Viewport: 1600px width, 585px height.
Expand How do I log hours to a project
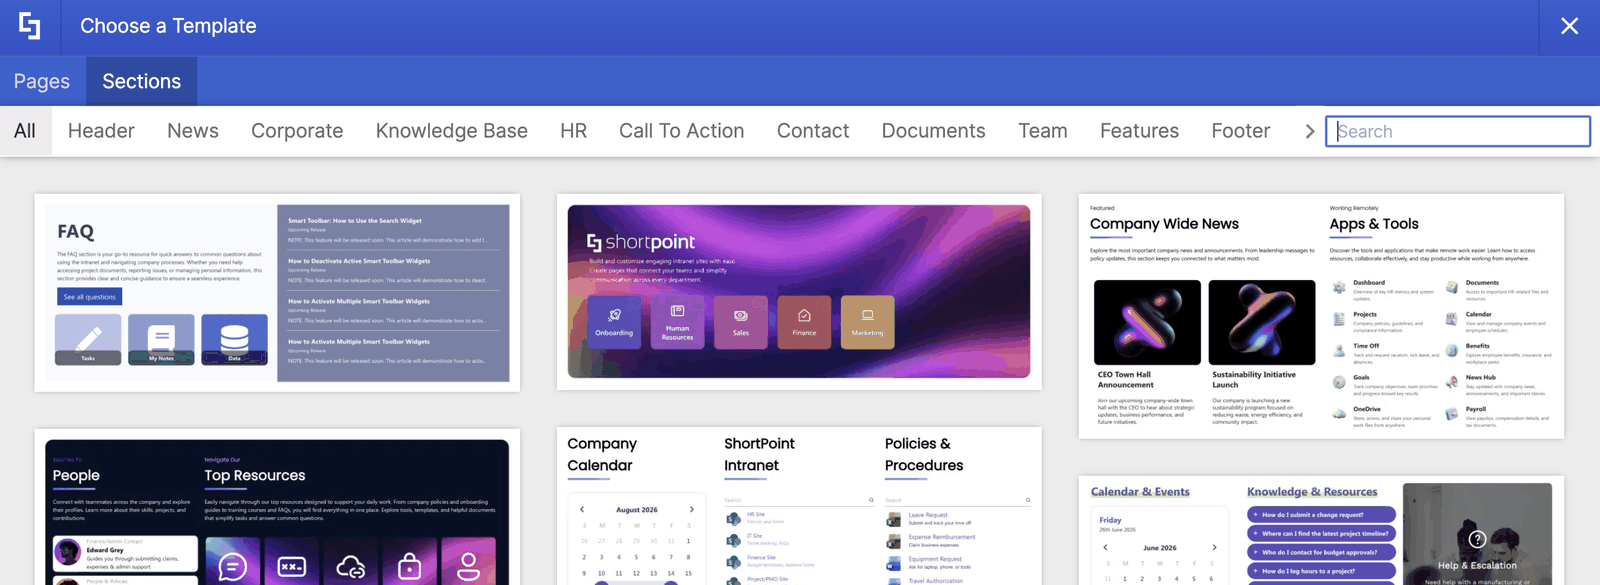[1321, 571]
